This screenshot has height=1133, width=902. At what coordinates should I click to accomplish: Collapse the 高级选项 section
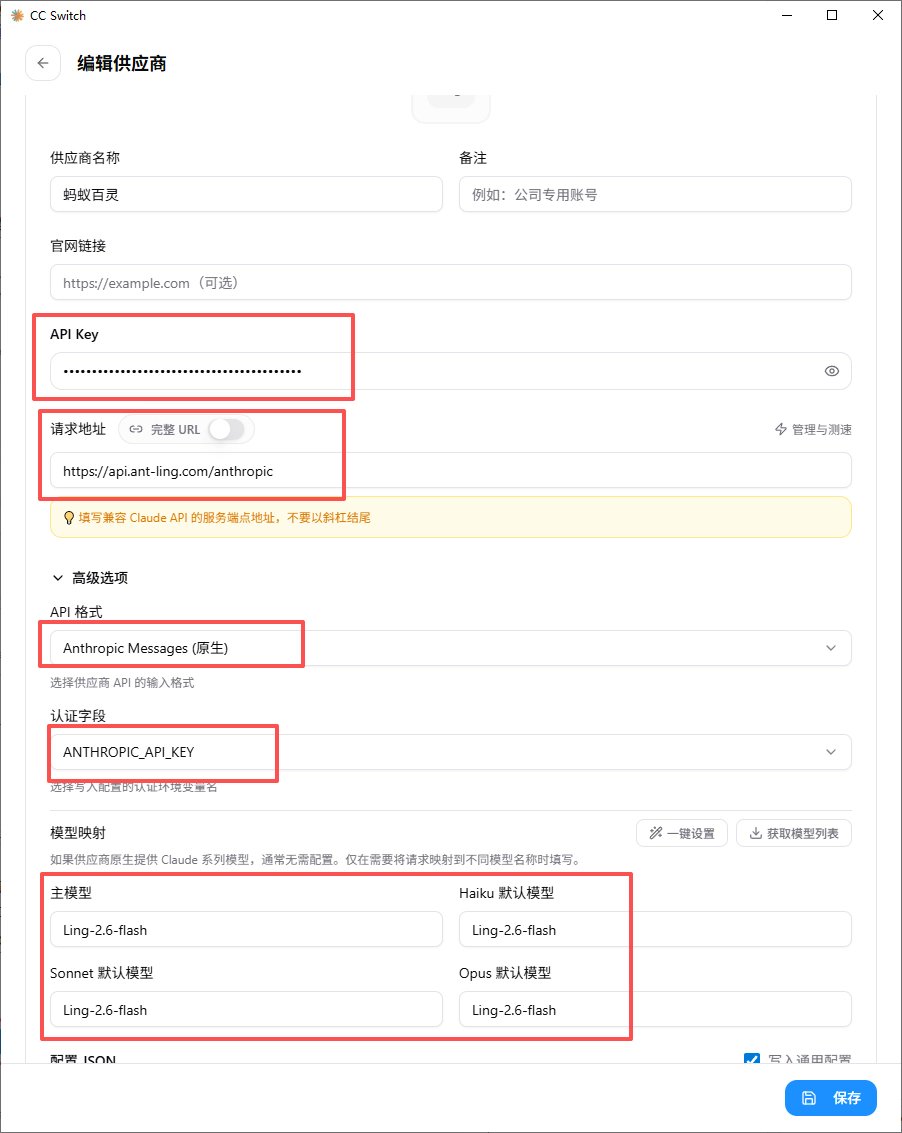[x=90, y=577]
